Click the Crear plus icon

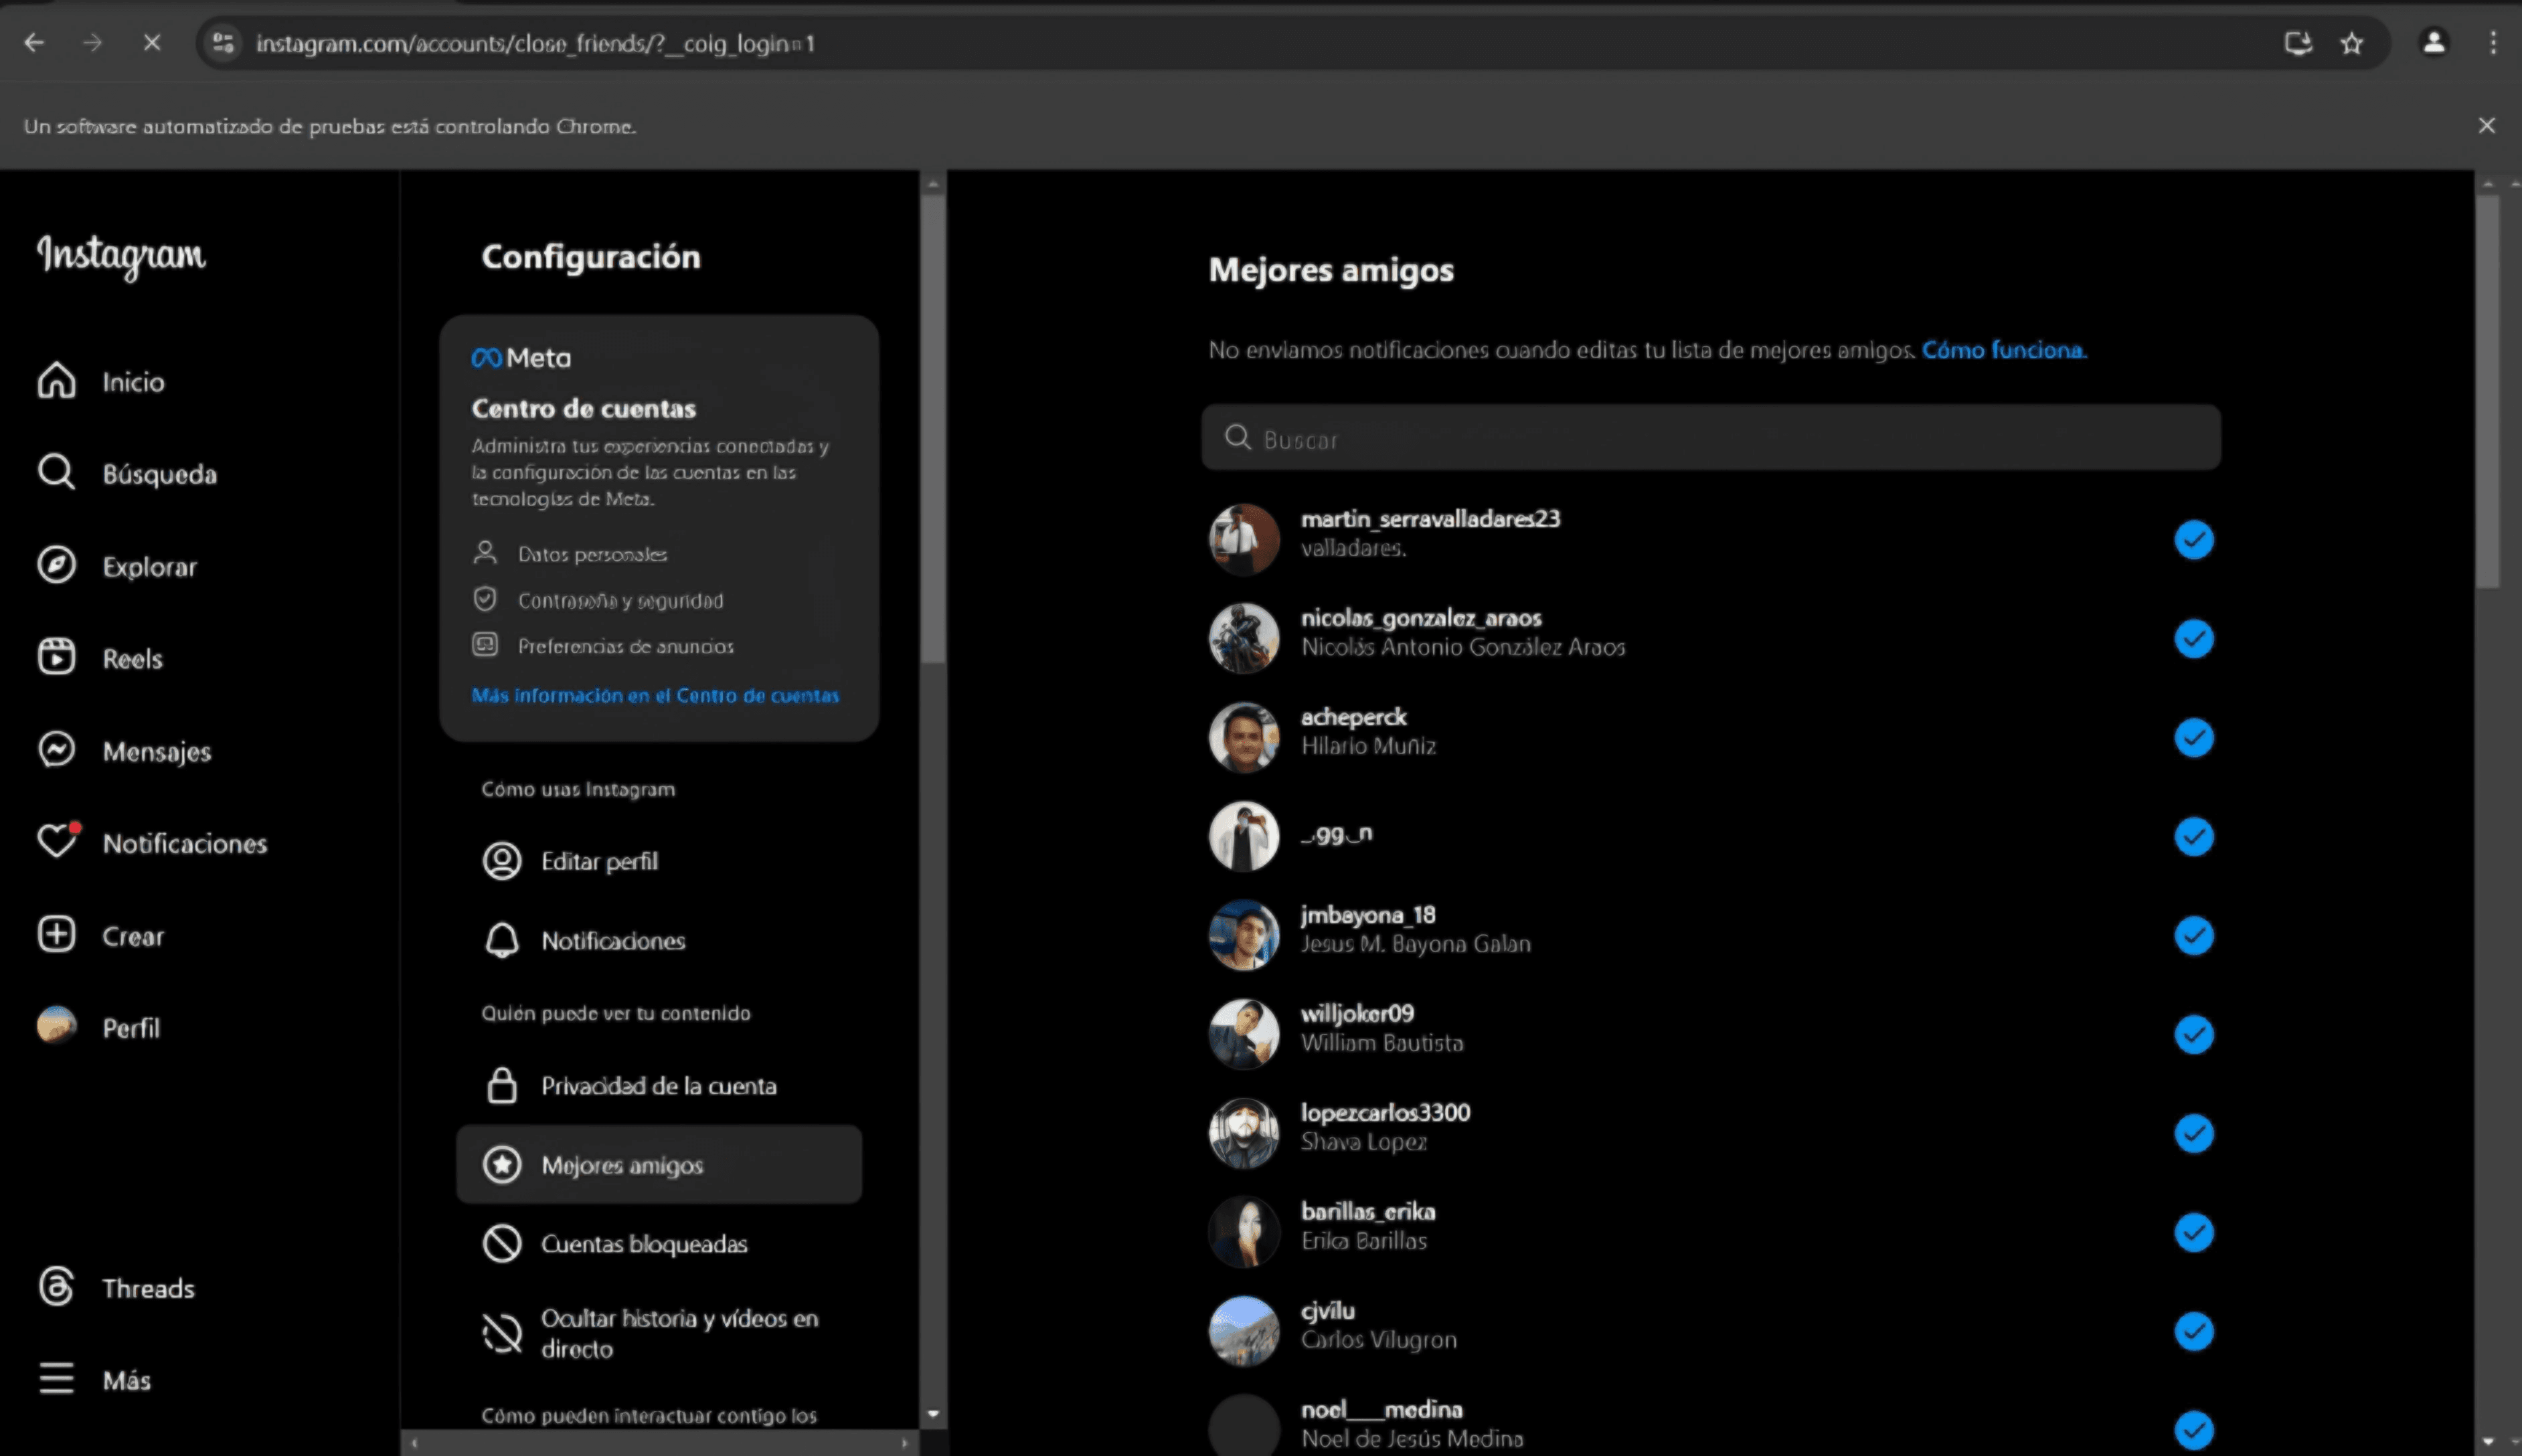56,935
